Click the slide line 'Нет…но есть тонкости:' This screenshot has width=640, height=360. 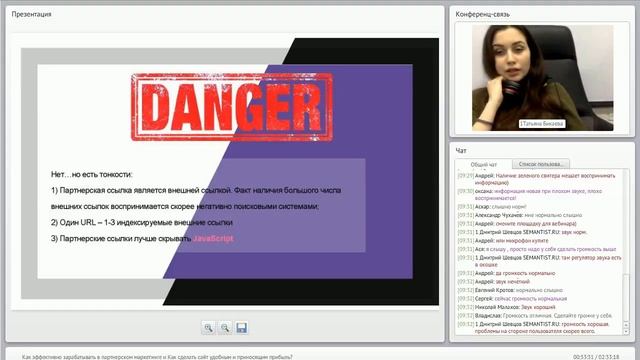[91, 174]
